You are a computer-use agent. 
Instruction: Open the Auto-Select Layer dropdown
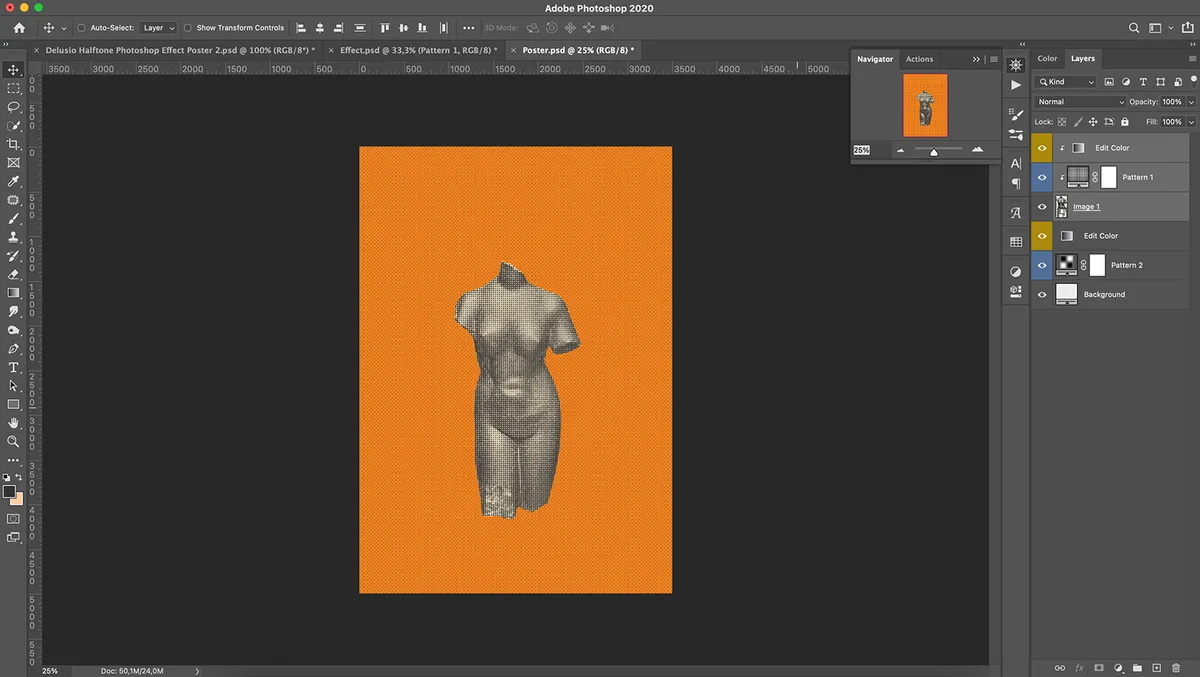point(158,28)
